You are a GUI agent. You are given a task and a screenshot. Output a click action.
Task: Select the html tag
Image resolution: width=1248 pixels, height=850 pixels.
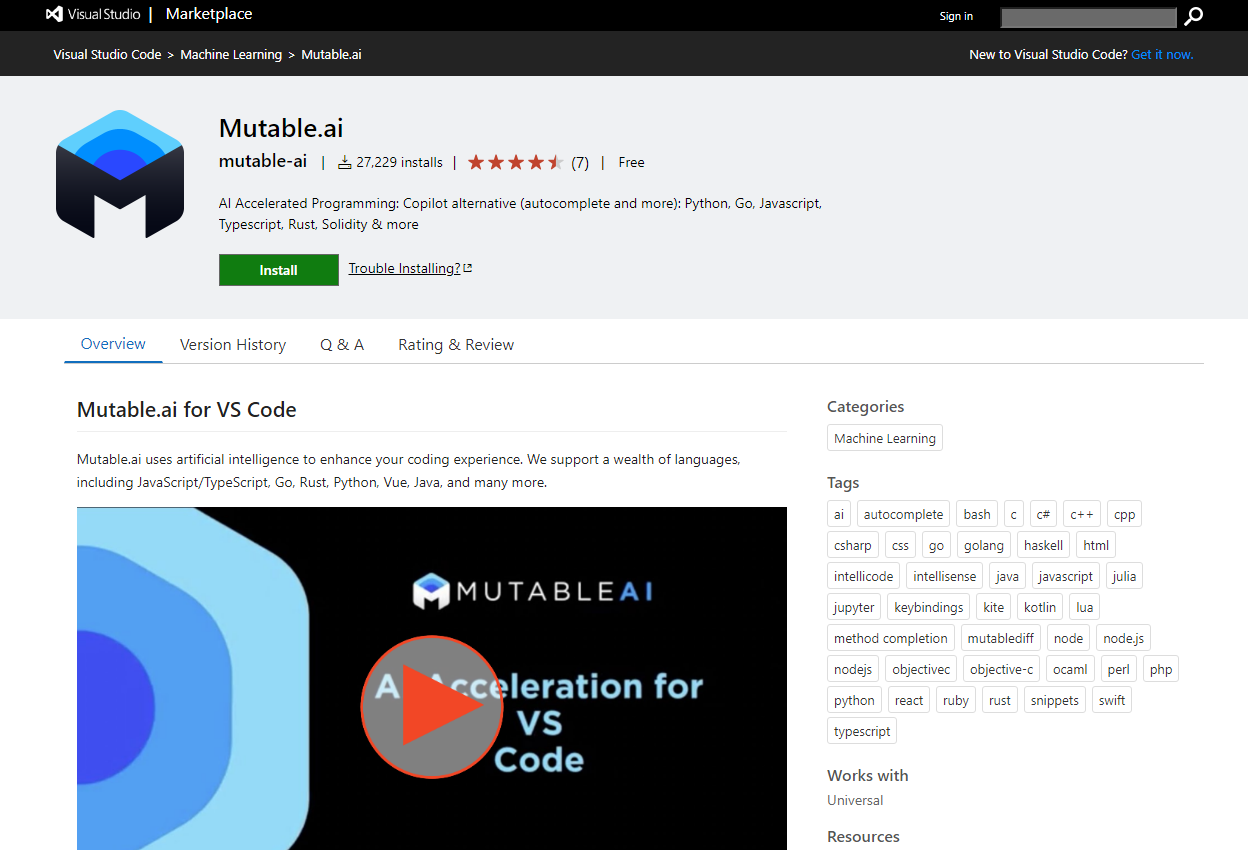[1096, 545]
